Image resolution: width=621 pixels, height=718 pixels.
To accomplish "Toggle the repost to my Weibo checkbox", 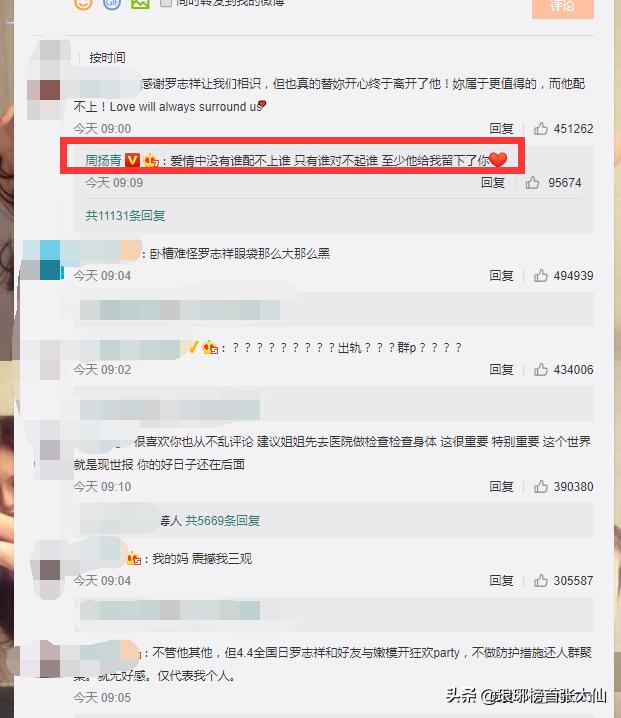I will [166, 3].
